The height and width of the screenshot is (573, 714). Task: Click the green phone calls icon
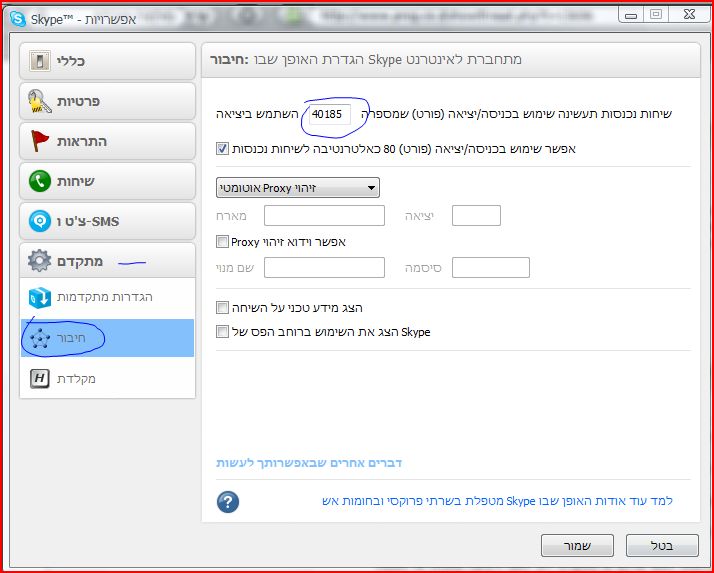(40, 181)
